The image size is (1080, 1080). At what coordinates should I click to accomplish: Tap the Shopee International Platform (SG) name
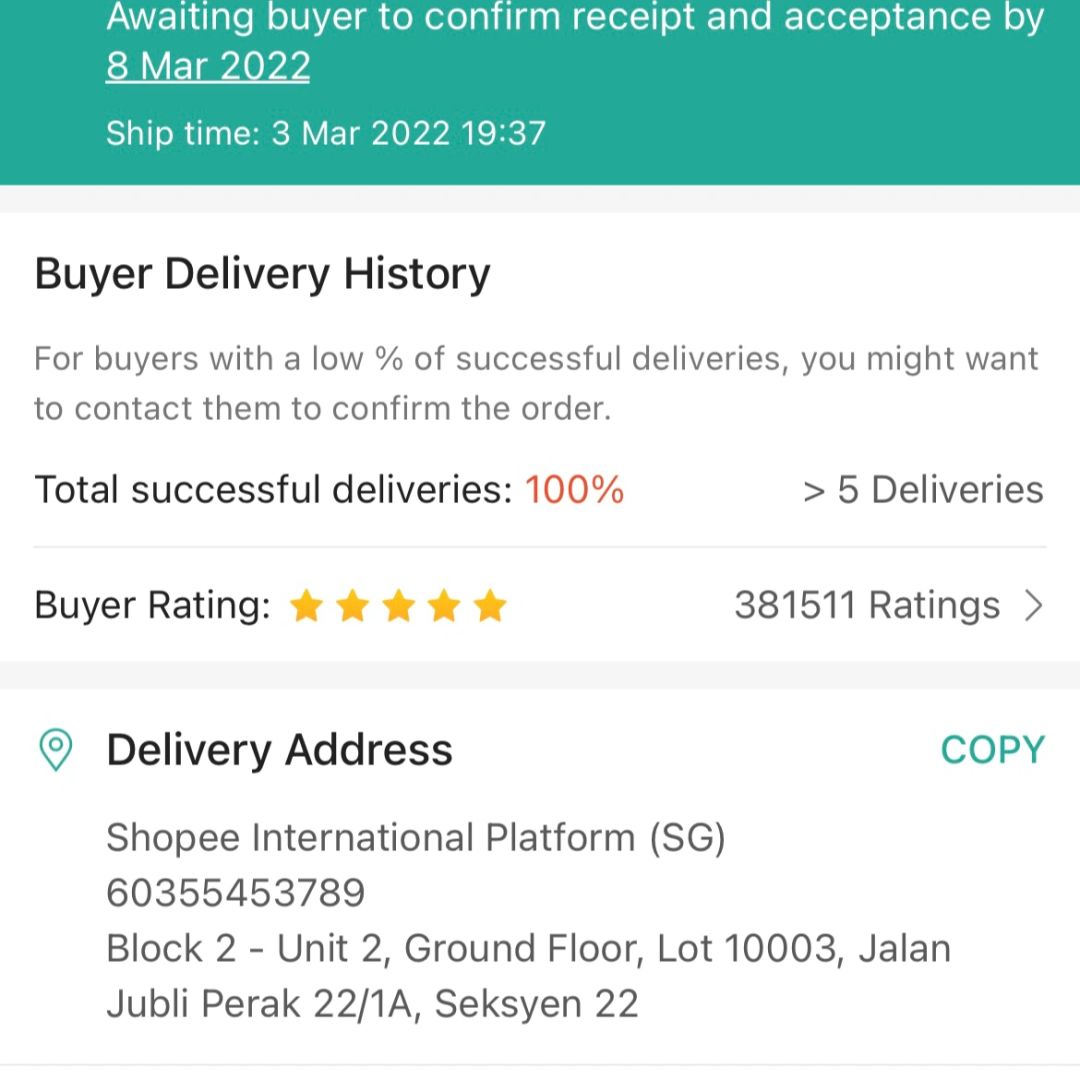tap(416, 838)
